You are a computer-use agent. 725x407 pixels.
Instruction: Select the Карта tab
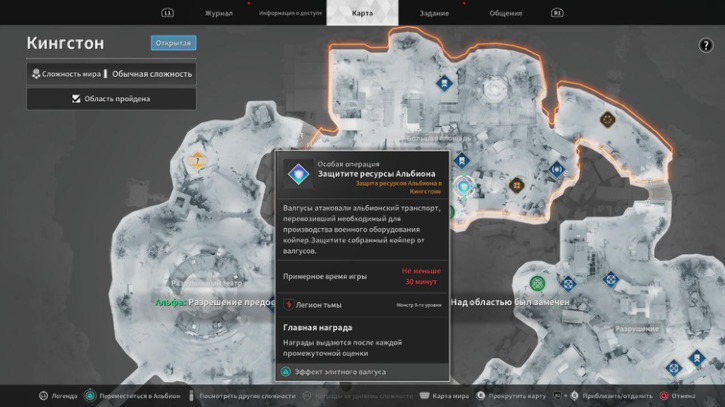pyautogui.click(x=362, y=13)
